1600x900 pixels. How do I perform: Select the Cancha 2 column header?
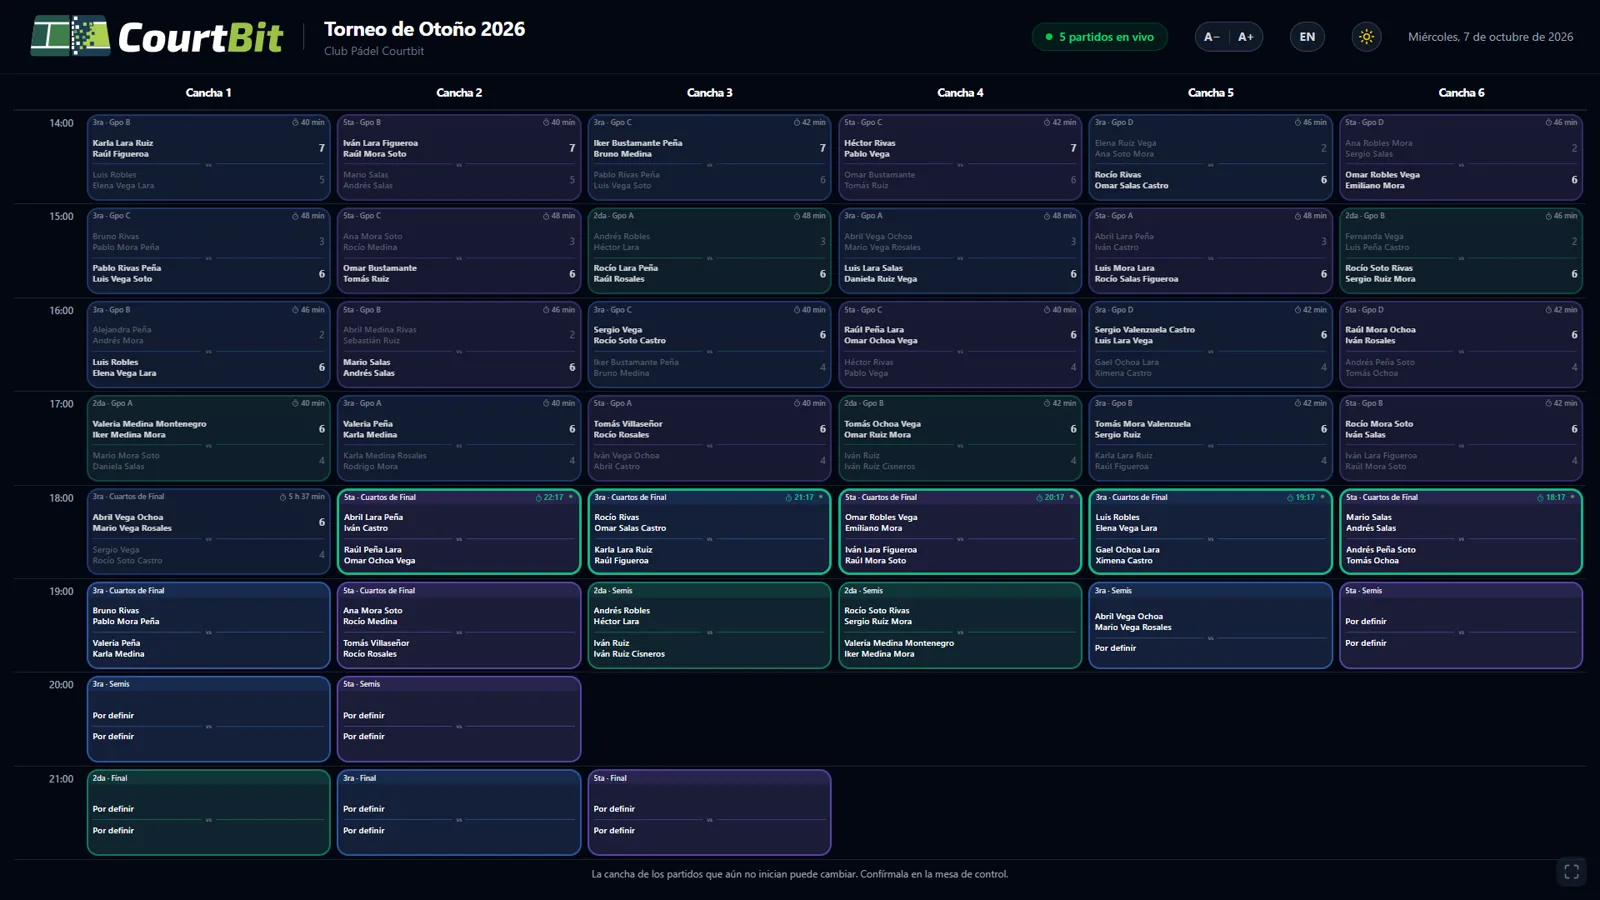click(x=459, y=93)
